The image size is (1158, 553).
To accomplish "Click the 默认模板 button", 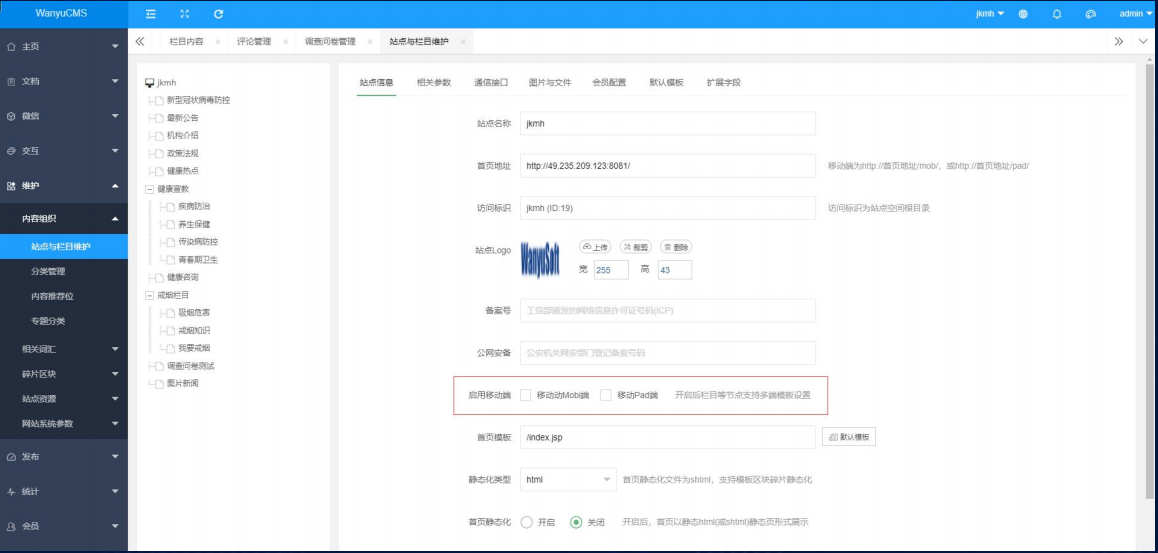I will (849, 438).
